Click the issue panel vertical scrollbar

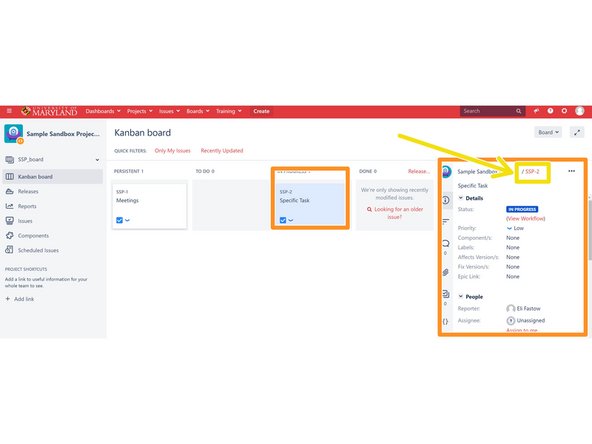(589, 230)
